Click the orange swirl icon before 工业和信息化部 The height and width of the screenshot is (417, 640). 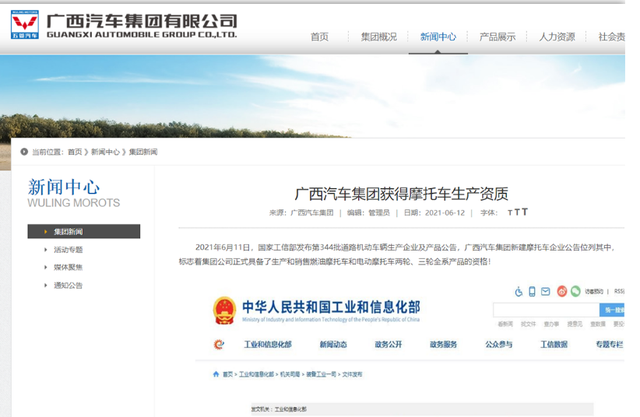coord(219,344)
